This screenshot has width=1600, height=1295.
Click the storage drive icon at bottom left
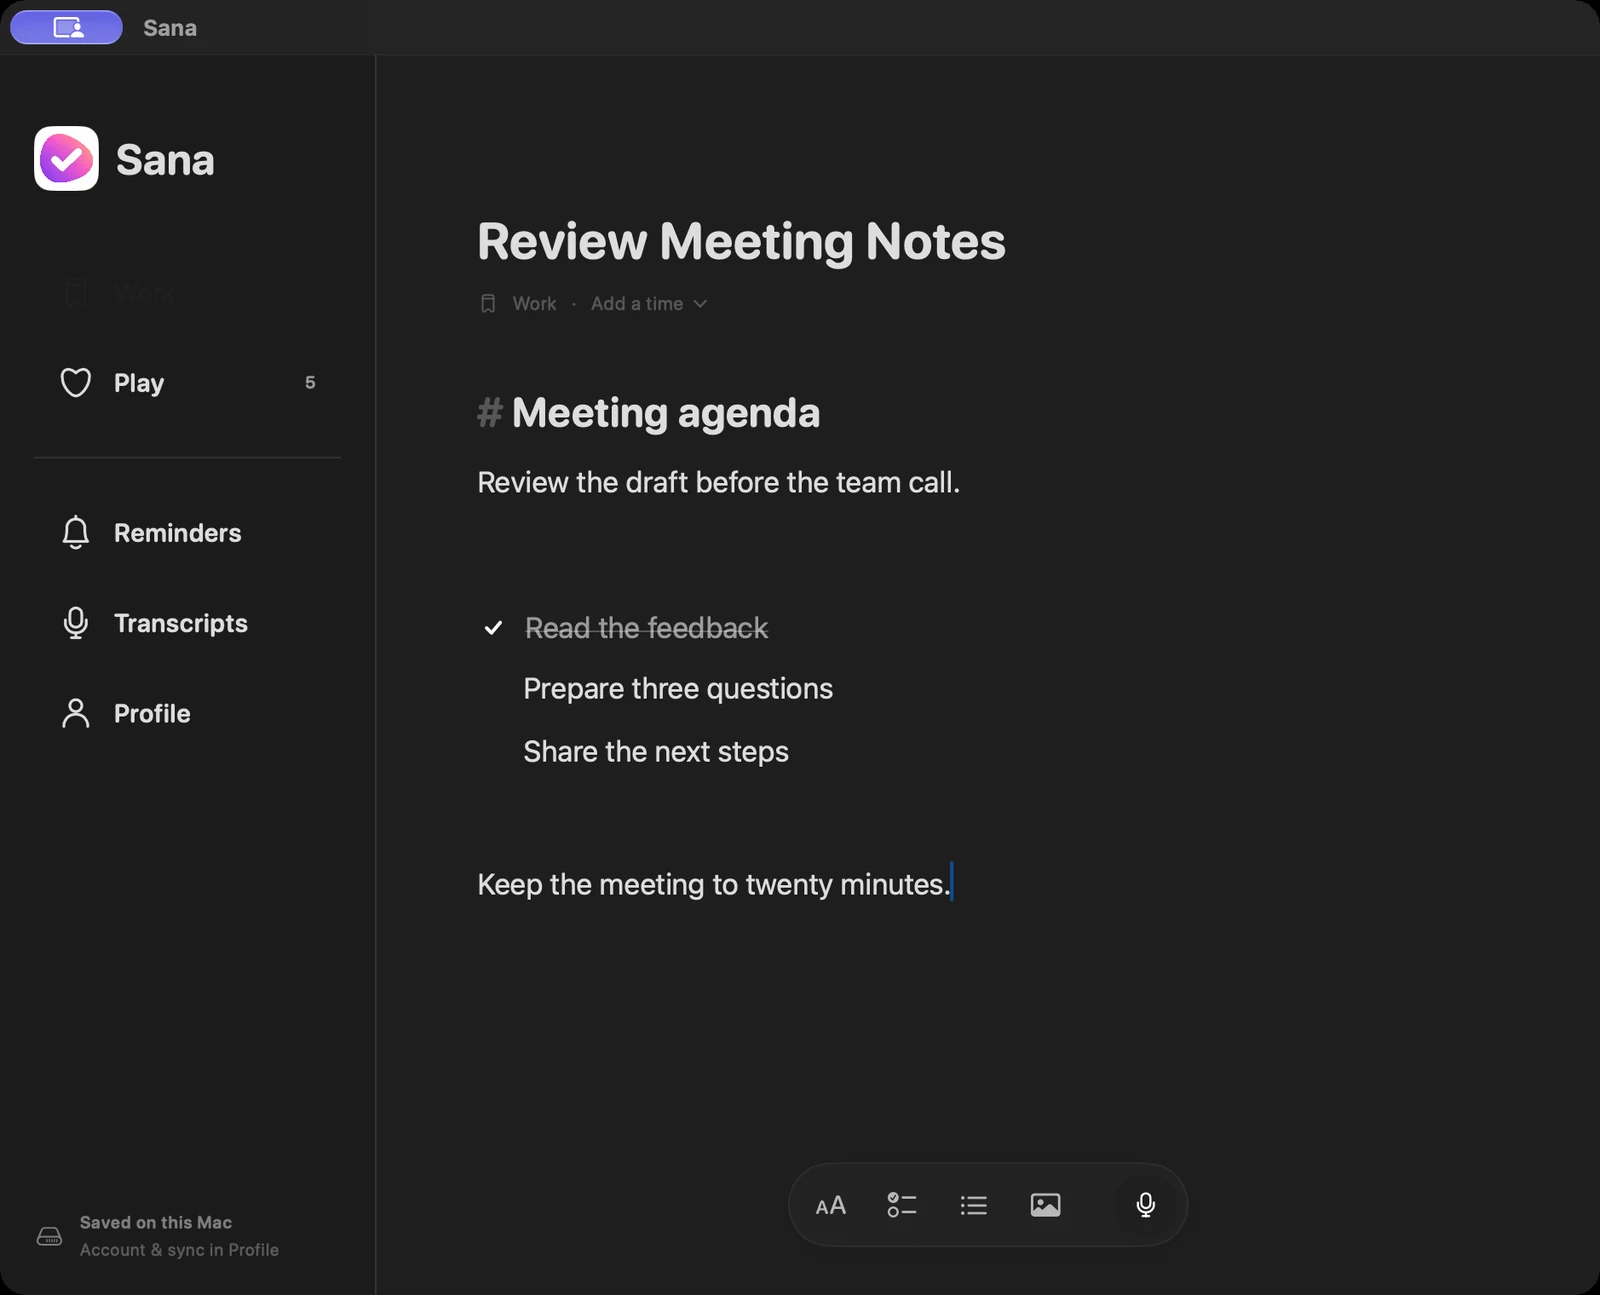click(49, 1236)
